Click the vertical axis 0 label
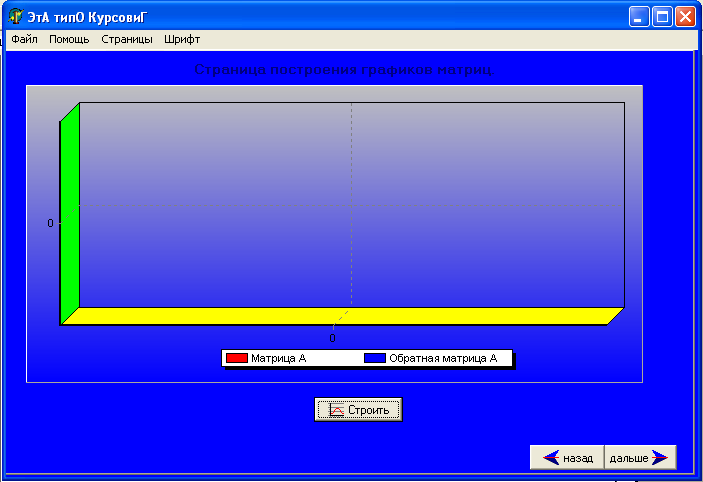This screenshot has width=703, height=482. (x=50, y=223)
